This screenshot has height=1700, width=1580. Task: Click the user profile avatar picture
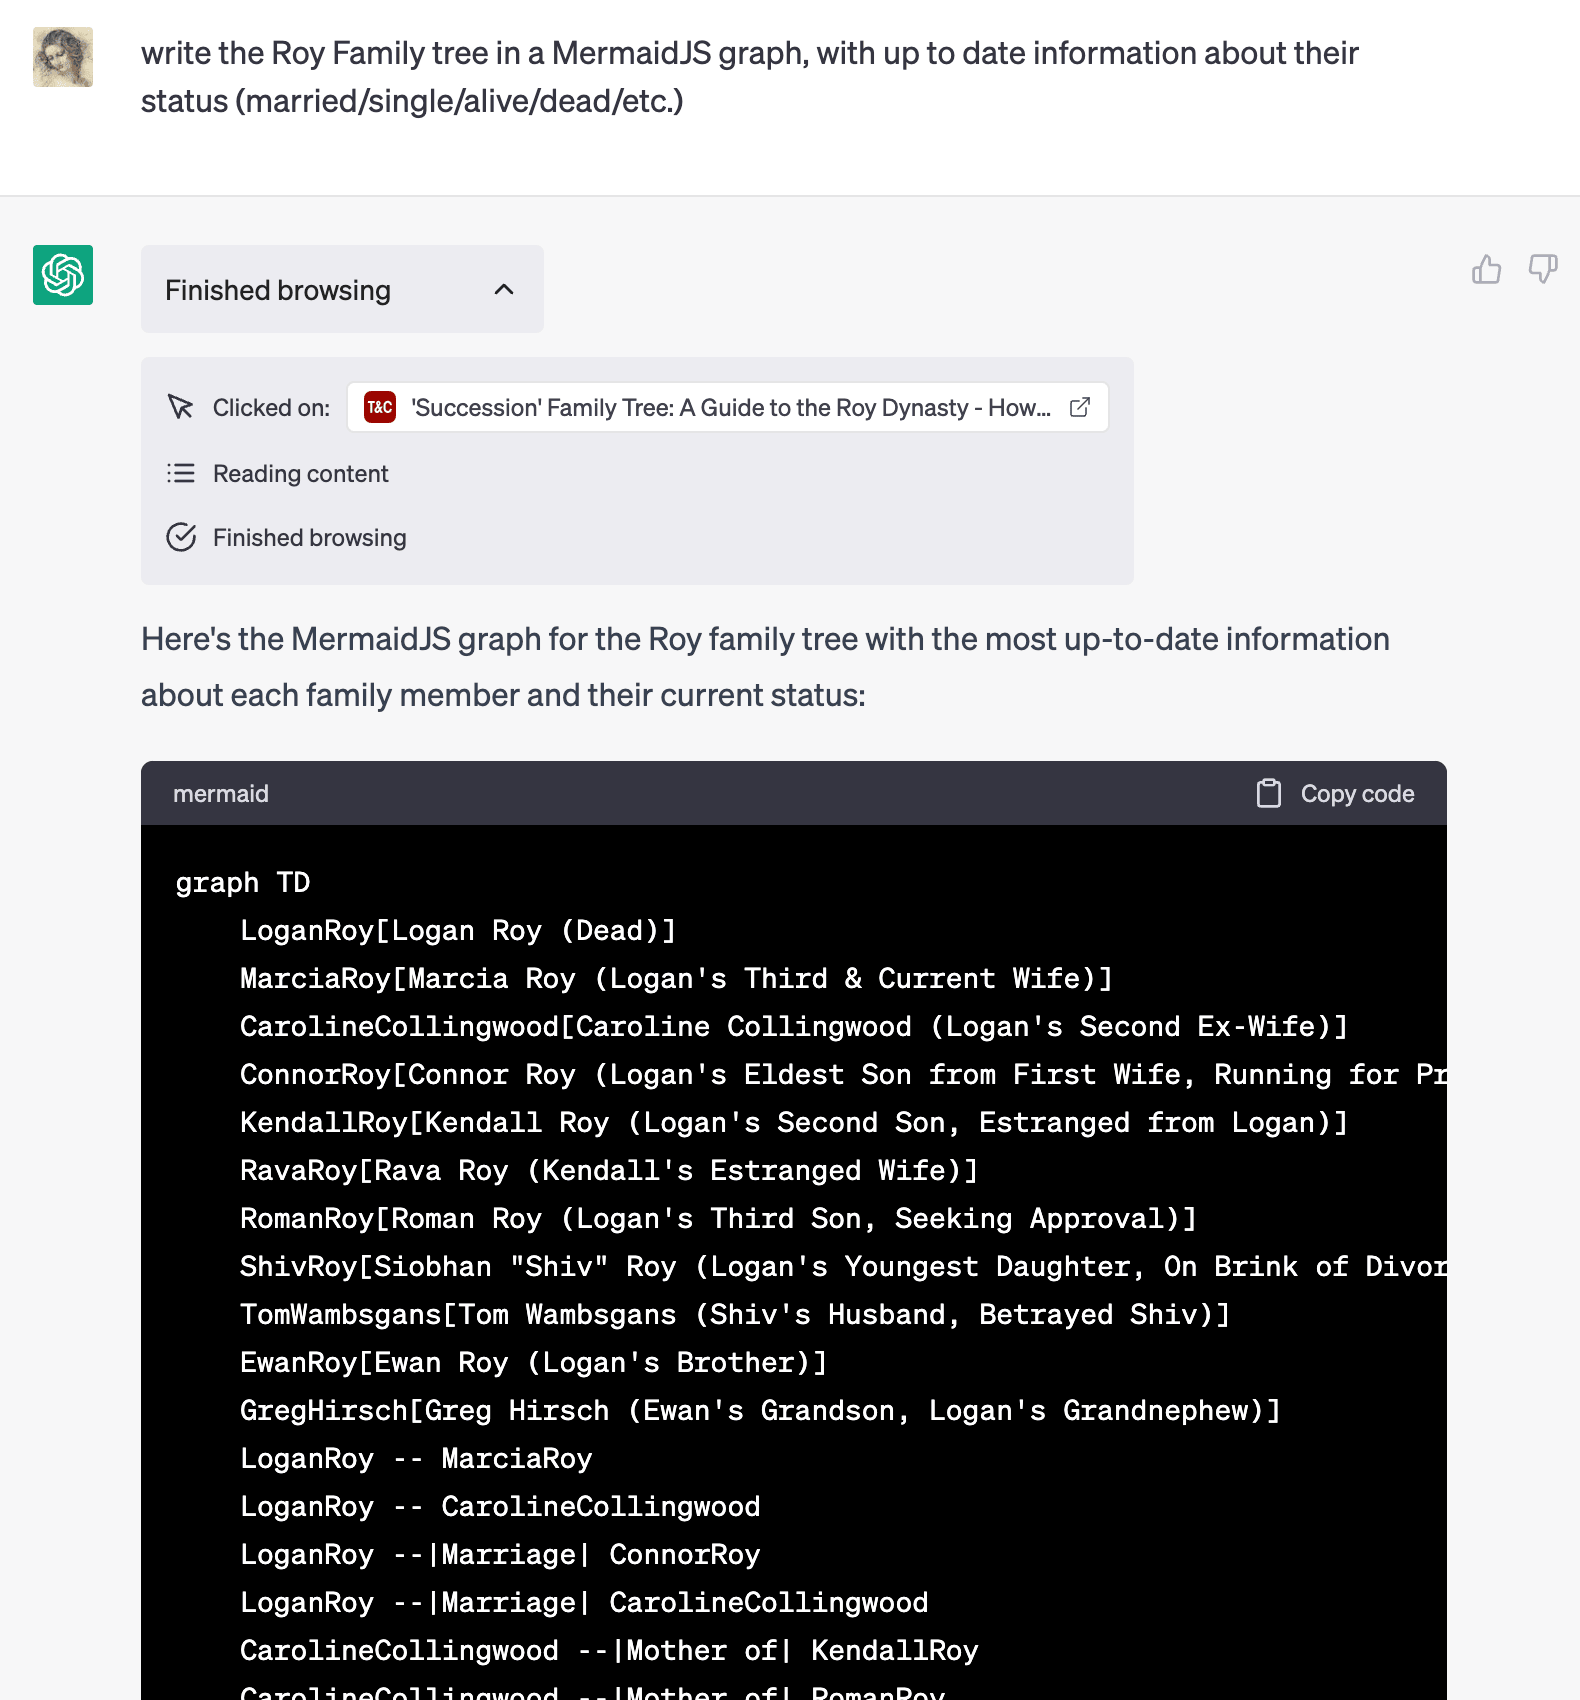[62, 57]
